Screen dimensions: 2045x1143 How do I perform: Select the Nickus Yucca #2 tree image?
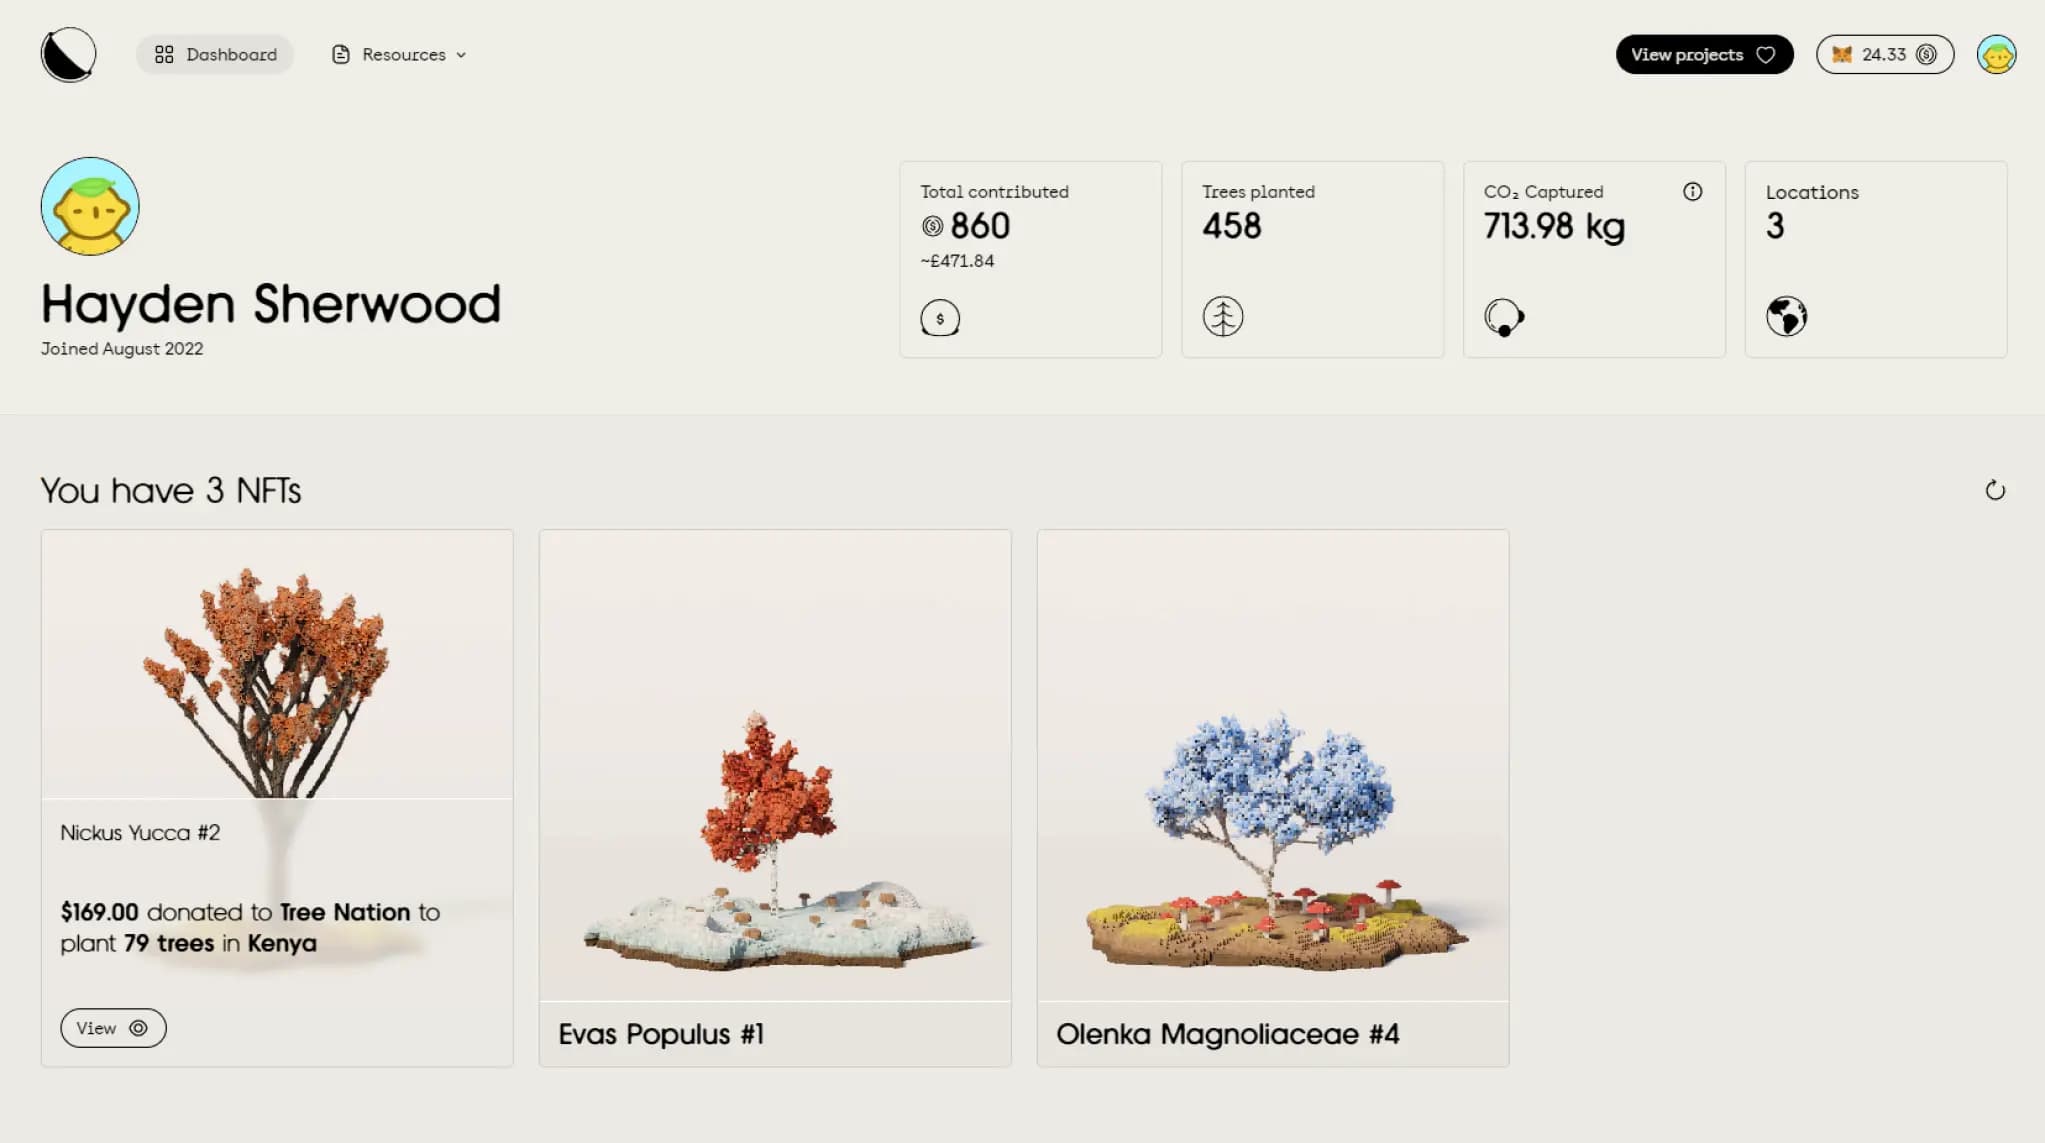pyautogui.click(x=277, y=664)
